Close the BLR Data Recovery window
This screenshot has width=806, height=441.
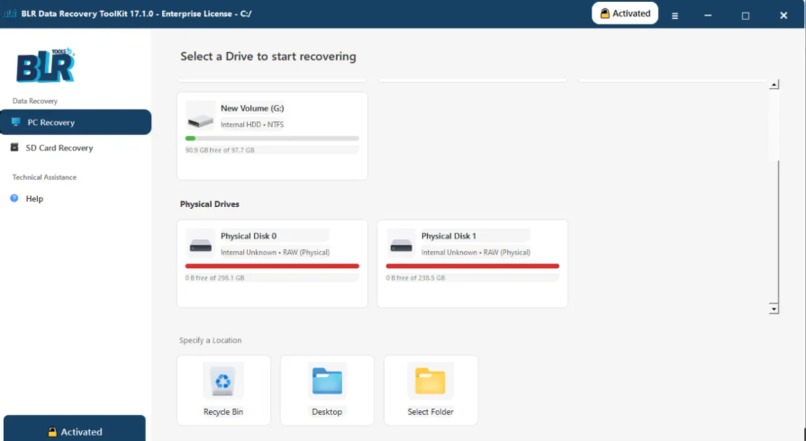[783, 16]
